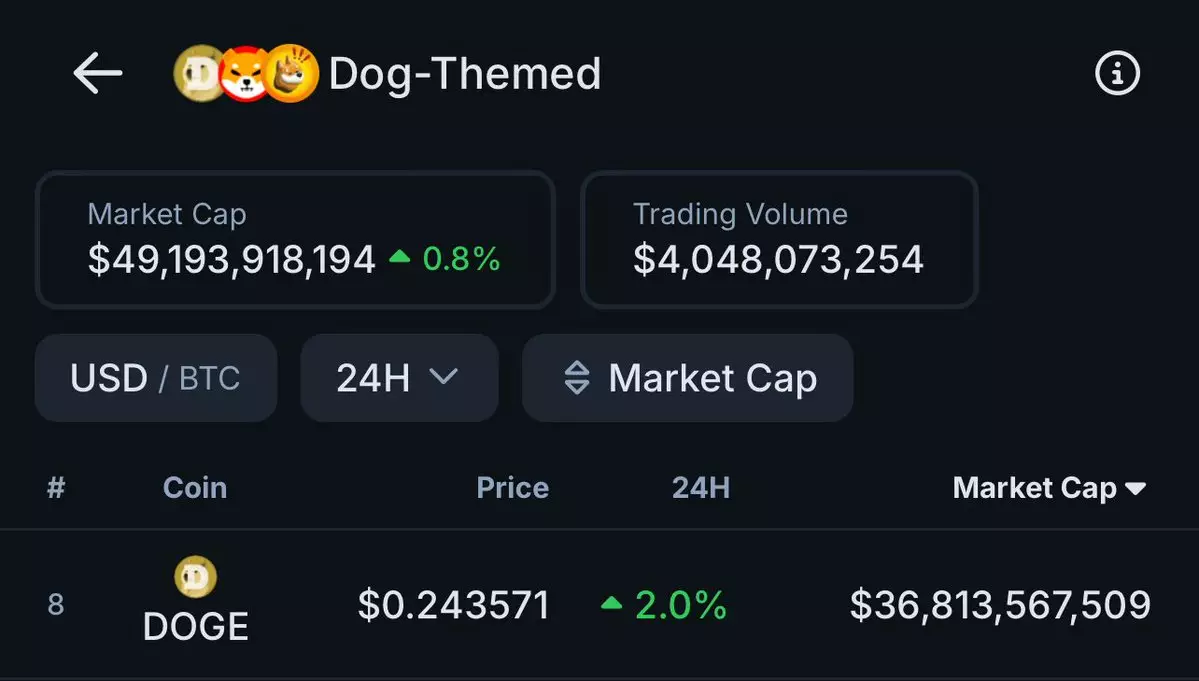Click the Dogecoin logo in the header
1199x681 pixels.
[198, 74]
